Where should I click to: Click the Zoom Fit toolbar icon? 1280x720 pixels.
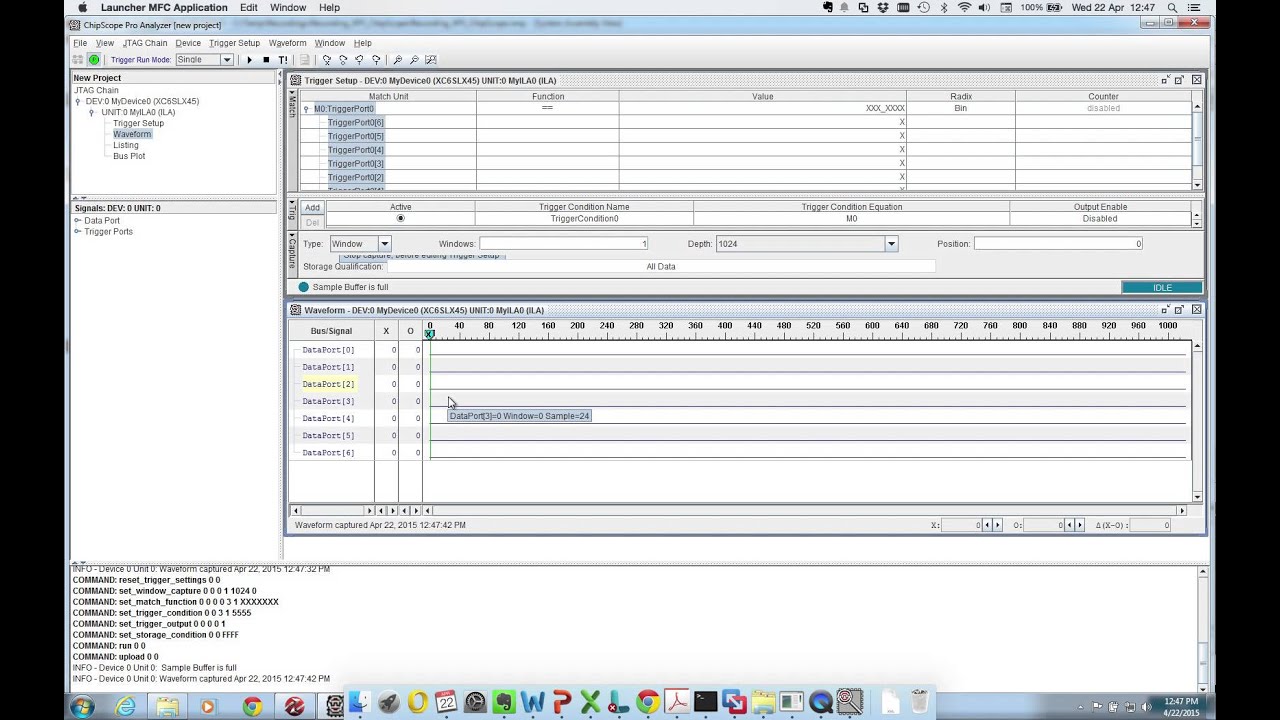[431, 60]
